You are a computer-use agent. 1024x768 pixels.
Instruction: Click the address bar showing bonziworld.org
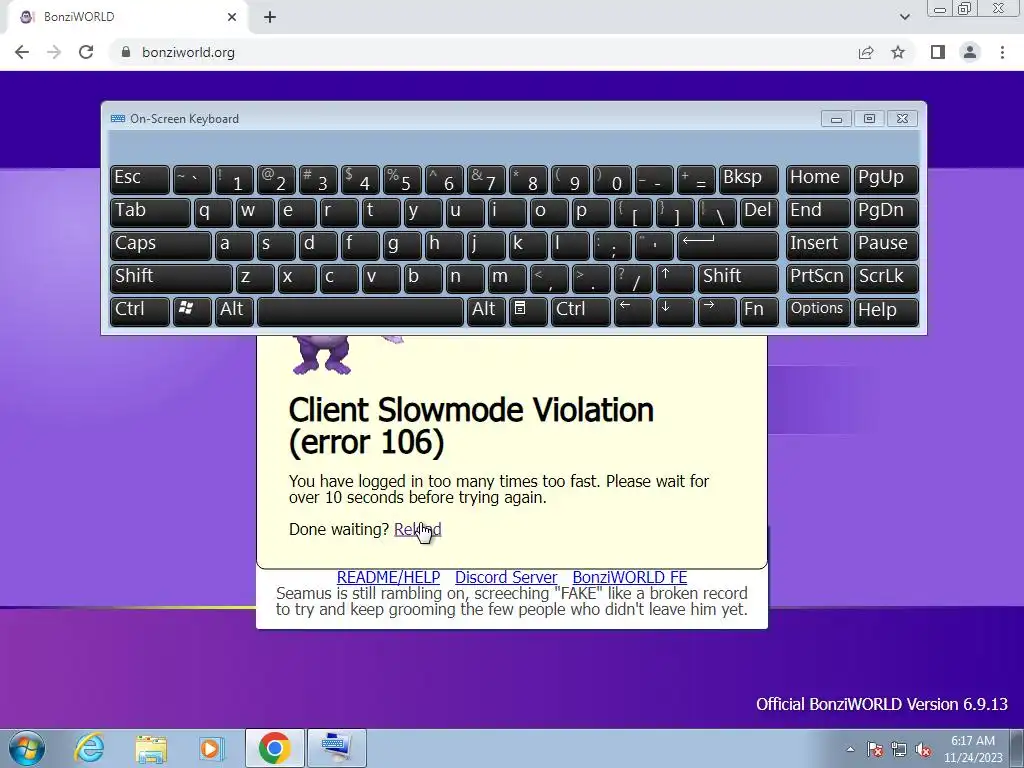tap(483, 52)
